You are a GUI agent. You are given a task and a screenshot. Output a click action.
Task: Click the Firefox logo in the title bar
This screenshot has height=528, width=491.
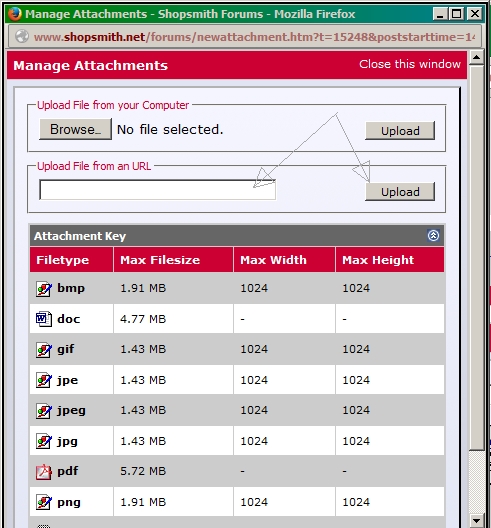click(x=15, y=14)
